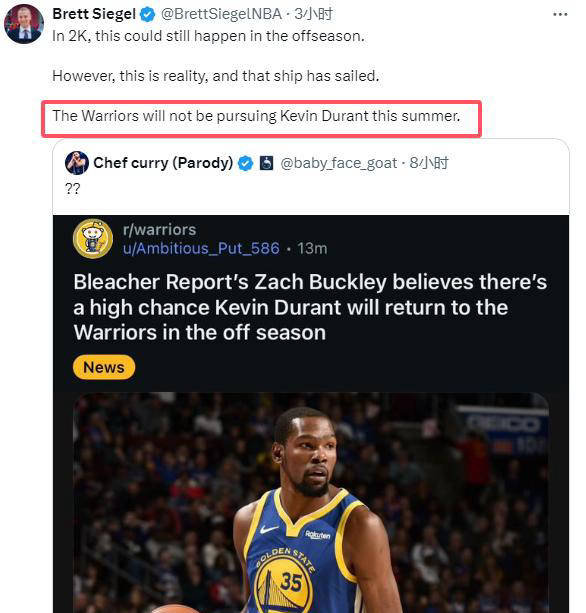Select the yellow News flair tag
586x613 pixels.
point(104,367)
